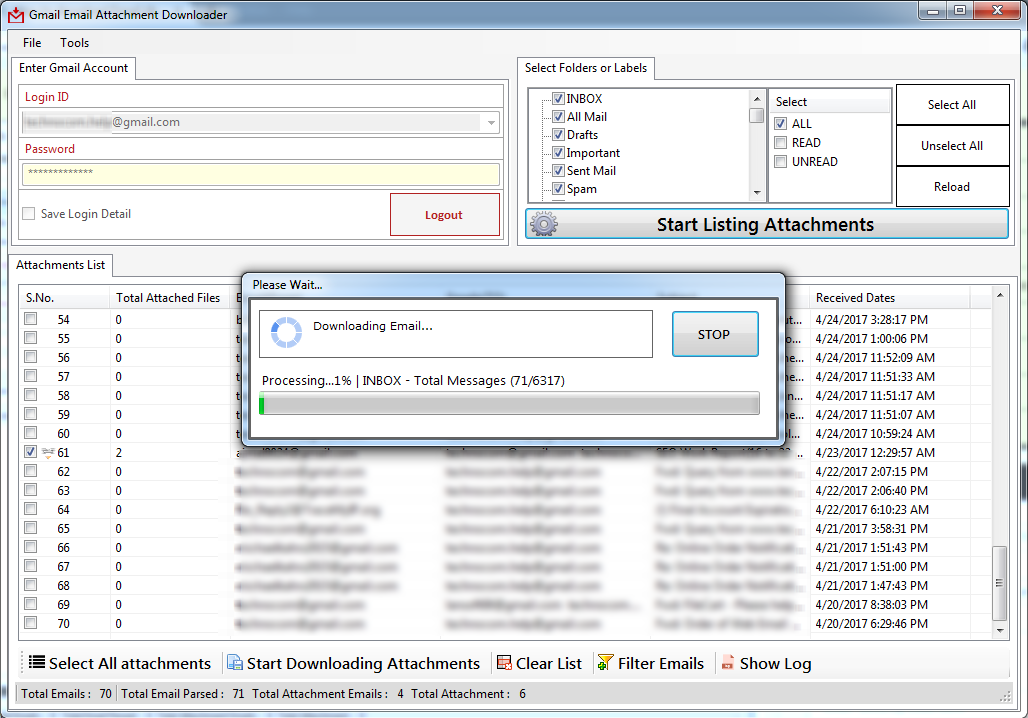Screen dimensions: 1028x718
Task: Check the row 54 checkbox
Action: 30,319
